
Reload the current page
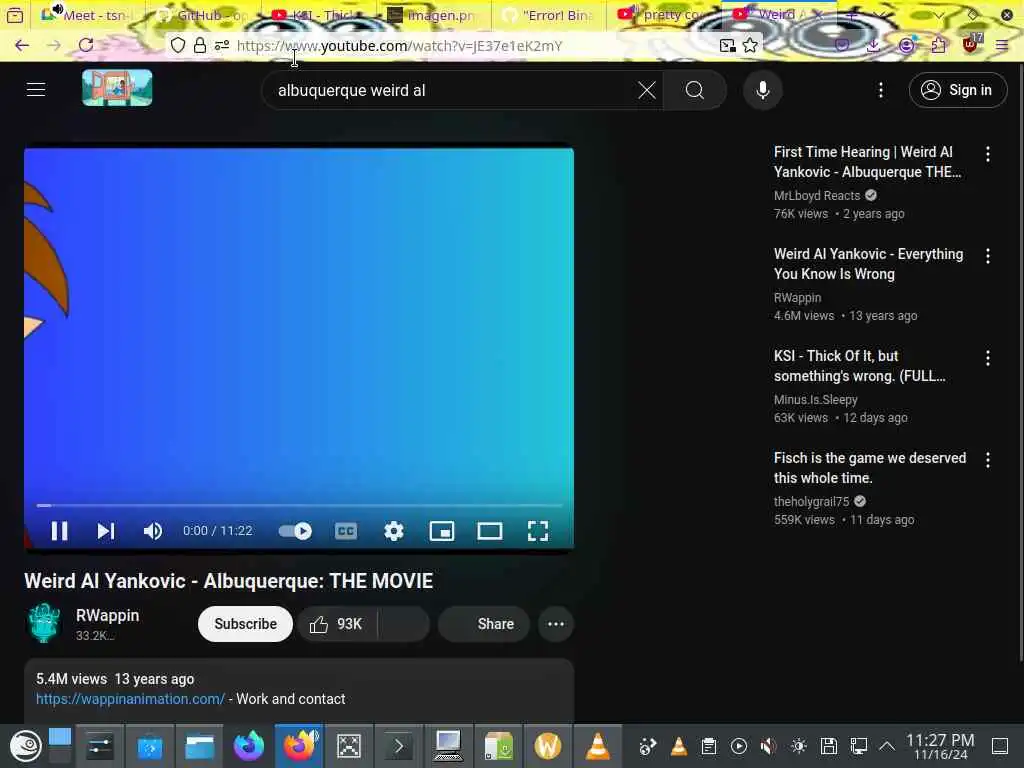[86, 45]
